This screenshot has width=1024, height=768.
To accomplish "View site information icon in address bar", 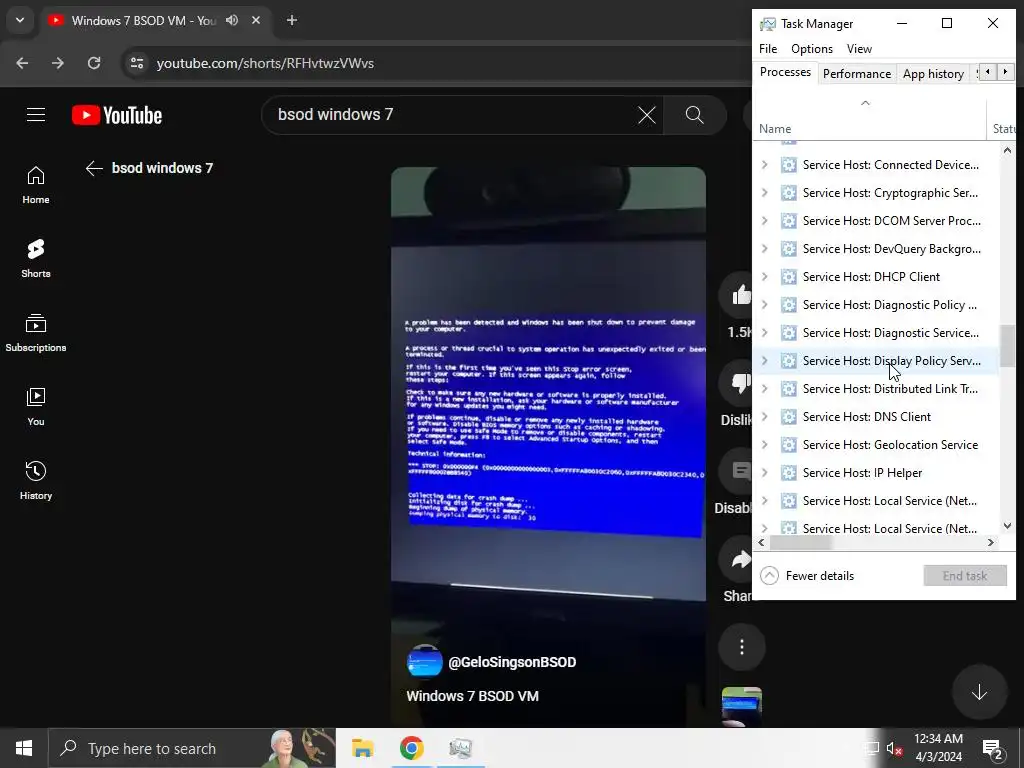I will click(137, 63).
